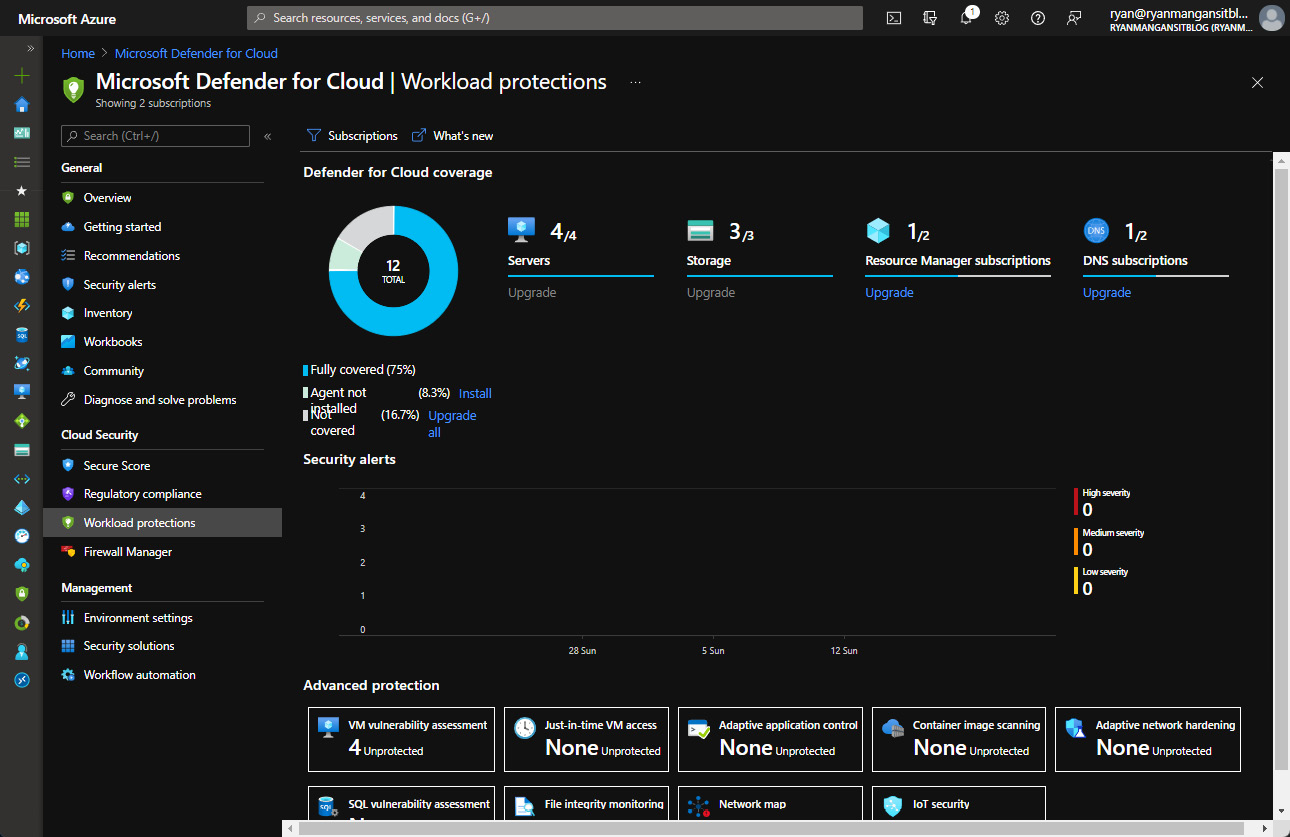Viewport: 1290px width, 837px height.
Task: Focus the menu Search (Ctrl+/) box
Action: click(x=156, y=136)
